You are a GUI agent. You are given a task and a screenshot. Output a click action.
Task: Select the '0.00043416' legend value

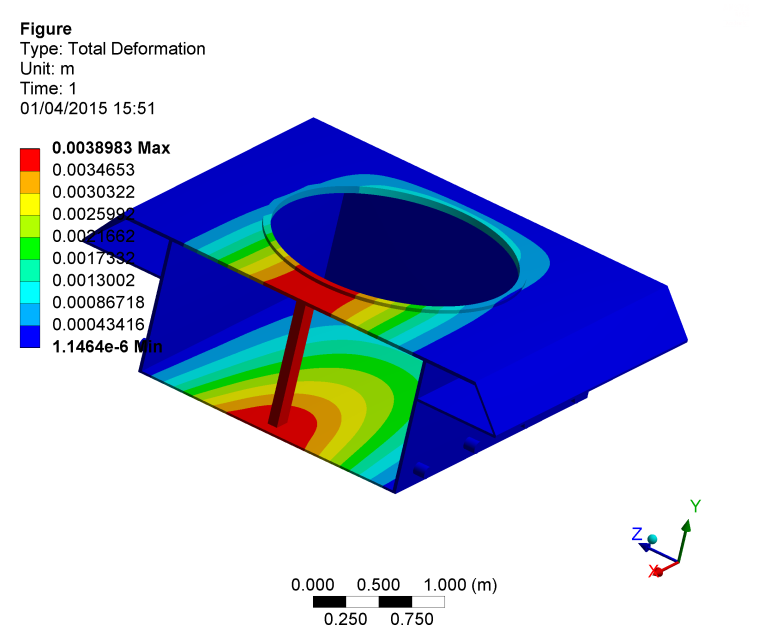tap(98, 324)
